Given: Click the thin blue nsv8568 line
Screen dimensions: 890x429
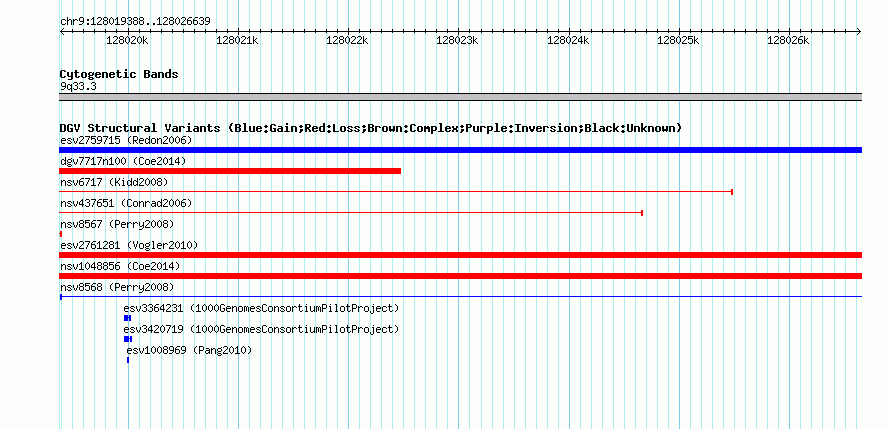Looking at the screenshot, I should pyautogui.click(x=460, y=296).
